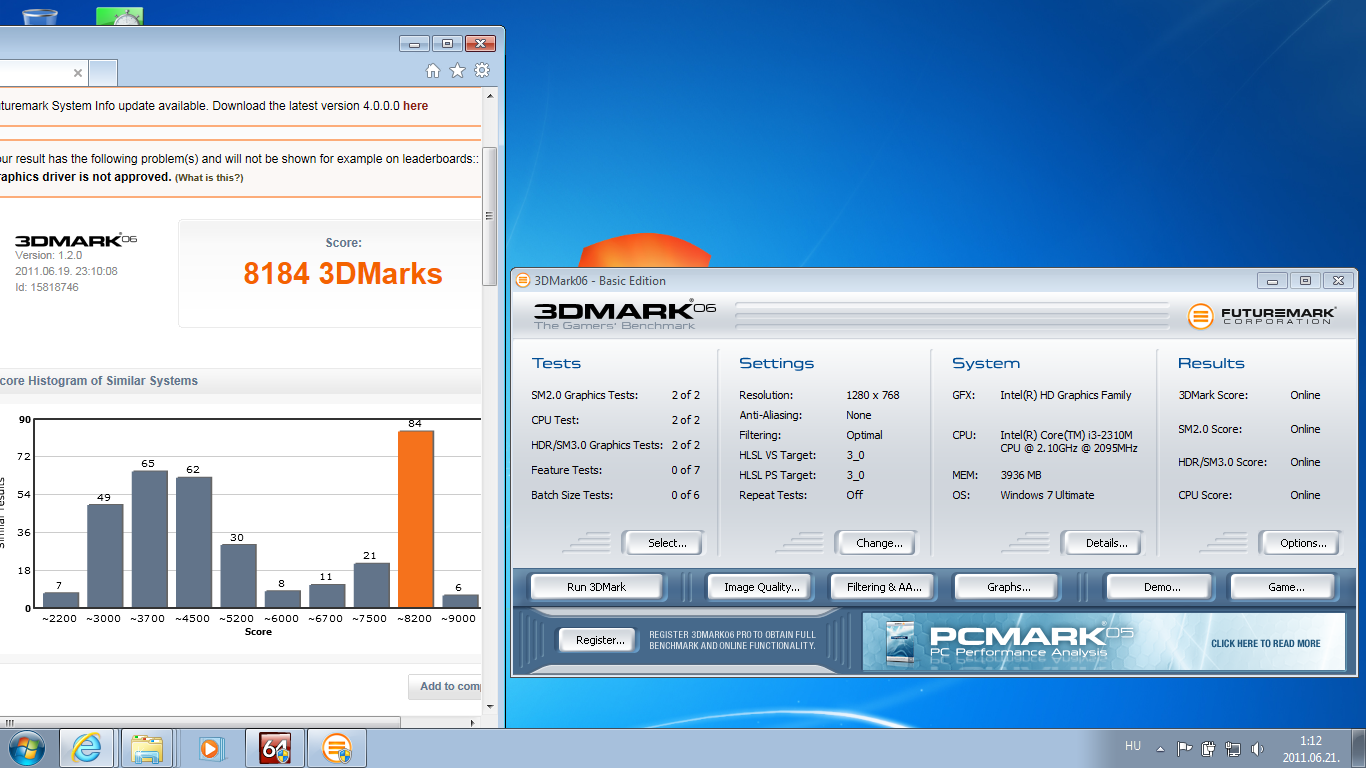Image resolution: width=1366 pixels, height=768 pixels.
Task: Click the ~3000 histogram bar labeled 49
Action: [x=105, y=556]
